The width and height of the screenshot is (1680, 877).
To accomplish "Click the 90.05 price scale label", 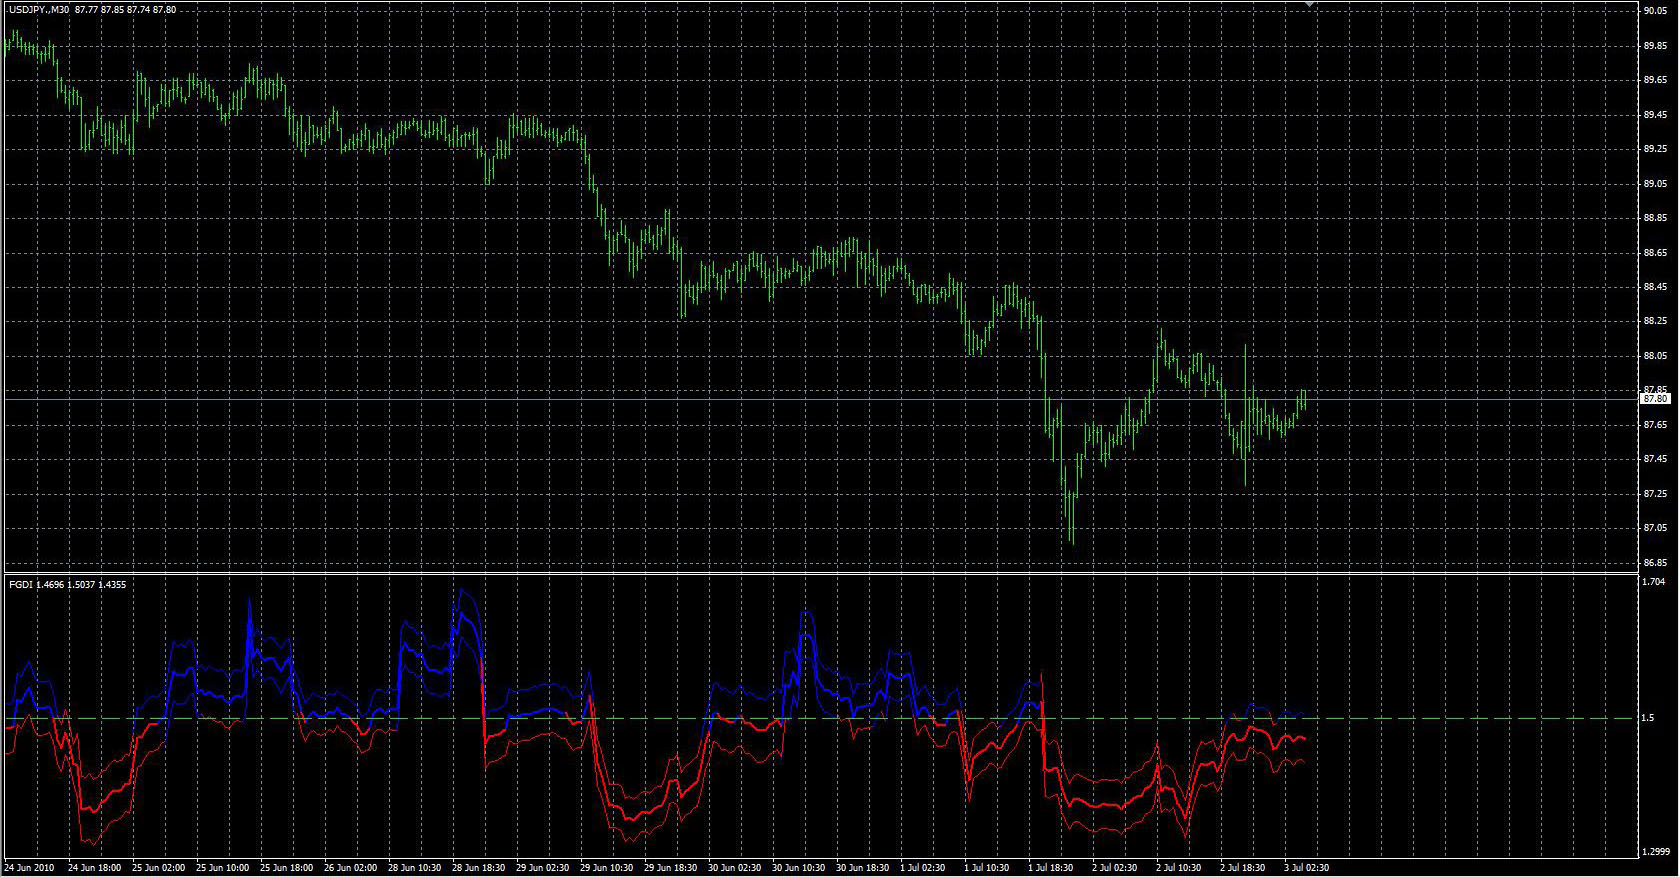I will pyautogui.click(x=1655, y=11).
